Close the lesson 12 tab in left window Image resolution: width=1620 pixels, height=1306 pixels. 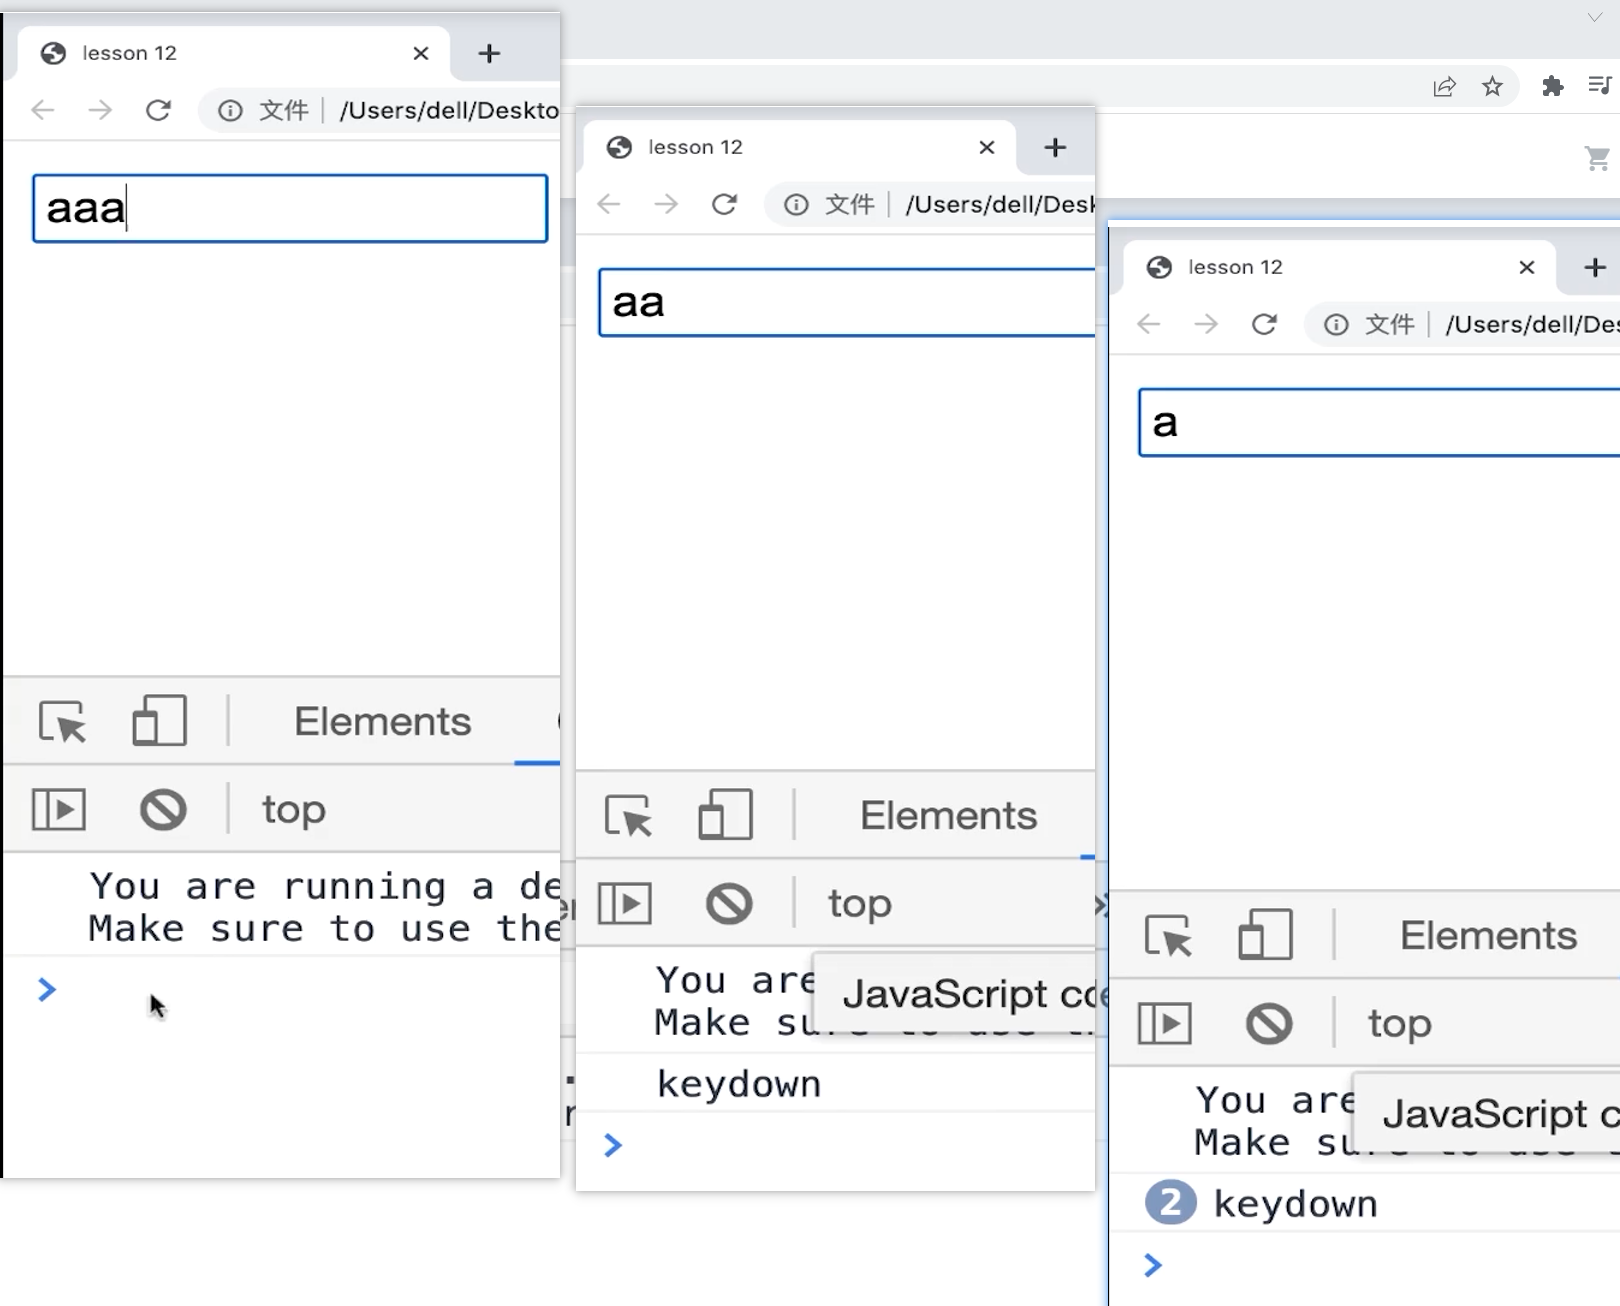[421, 53]
